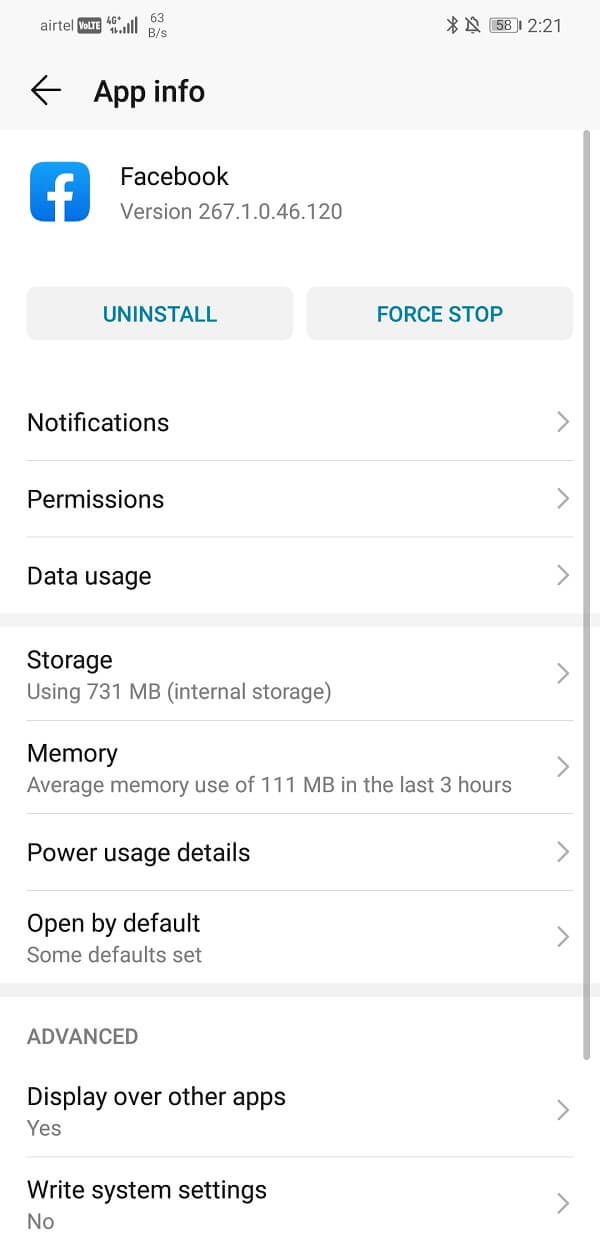600x1238 pixels.
Task: Tap the back arrow icon
Action: [46, 91]
